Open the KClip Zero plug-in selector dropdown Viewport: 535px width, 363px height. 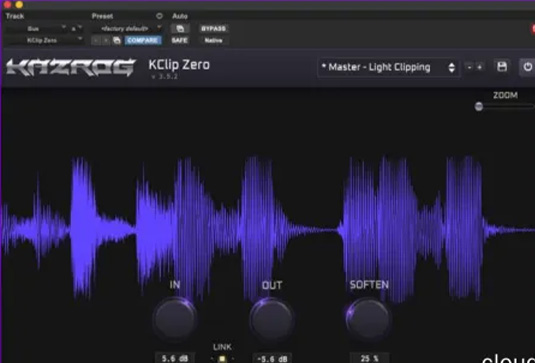coord(45,40)
